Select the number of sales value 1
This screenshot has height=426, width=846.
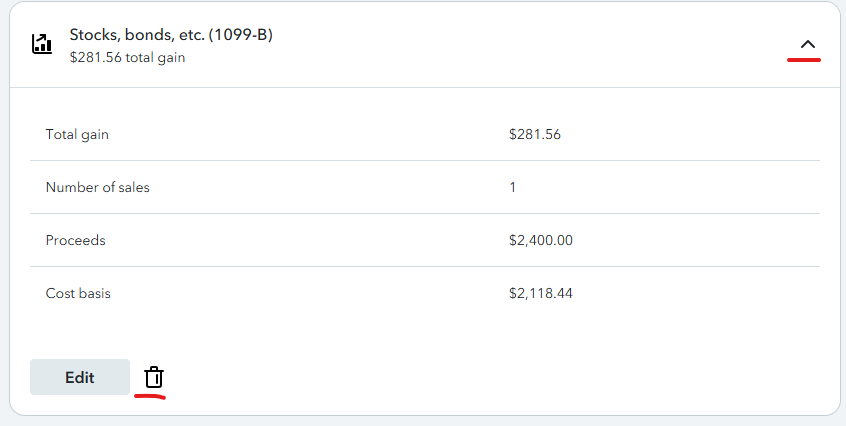513,187
